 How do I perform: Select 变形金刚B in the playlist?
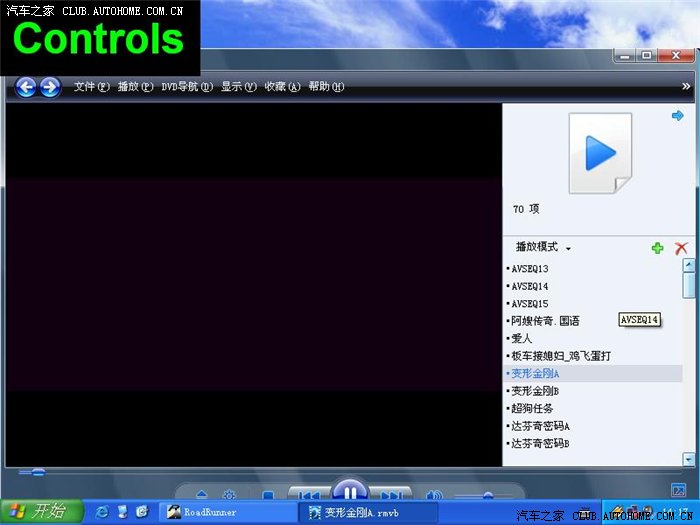pyautogui.click(x=535, y=390)
